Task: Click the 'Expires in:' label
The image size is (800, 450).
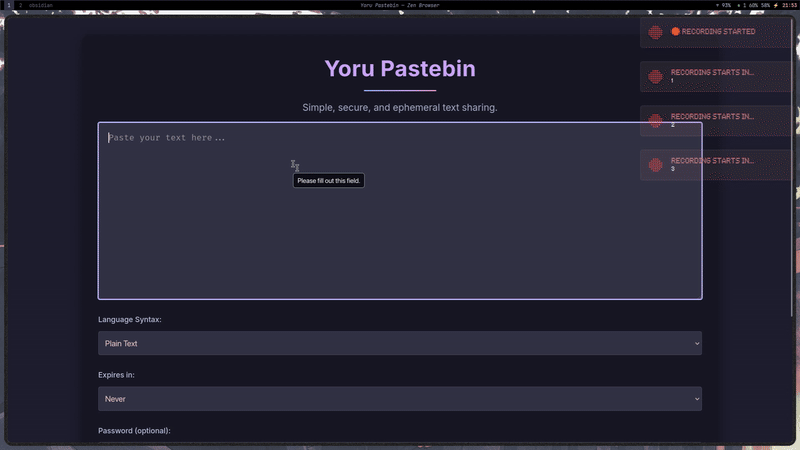Action: pos(116,375)
